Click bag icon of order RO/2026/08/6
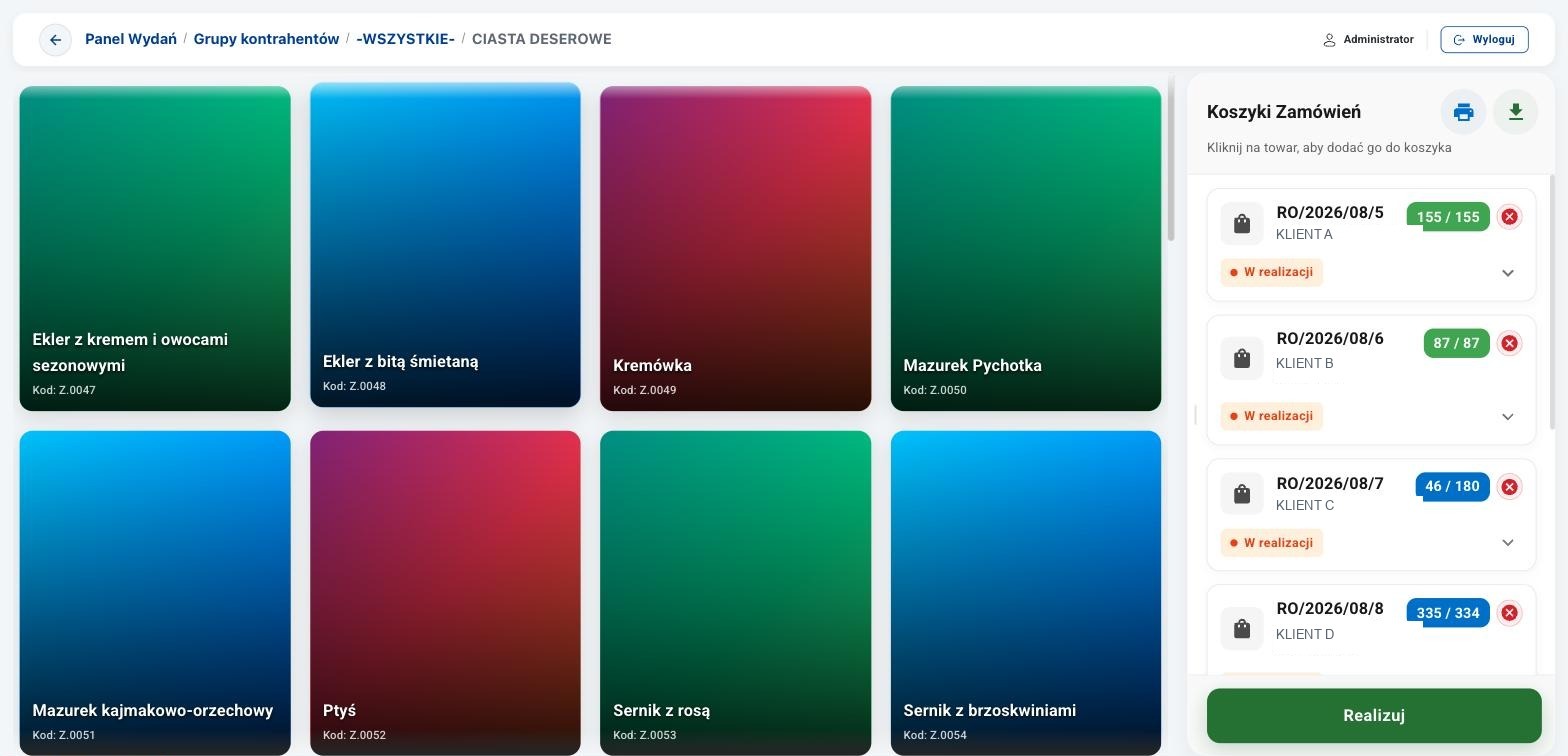This screenshot has height=756, width=1568. [x=1242, y=358]
